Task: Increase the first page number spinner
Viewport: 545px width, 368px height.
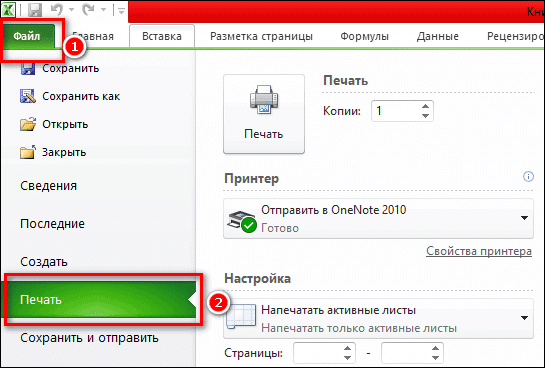Action: point(348,349)
